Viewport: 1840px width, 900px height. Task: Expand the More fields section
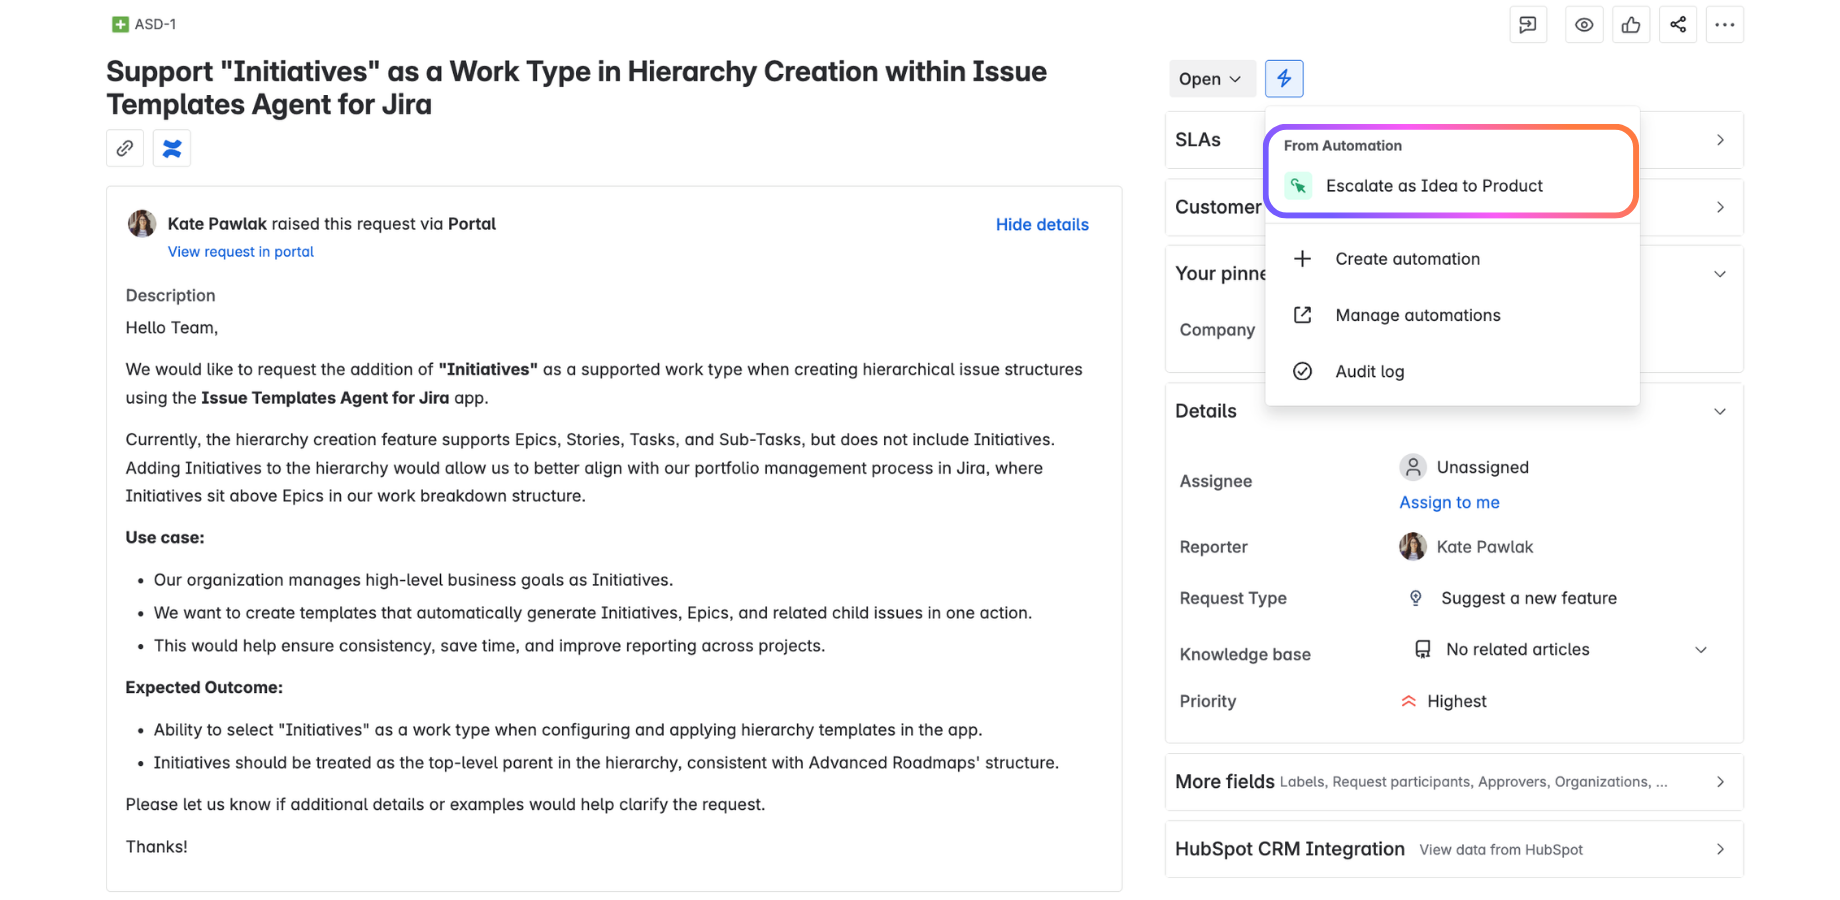click(1454, 782)
